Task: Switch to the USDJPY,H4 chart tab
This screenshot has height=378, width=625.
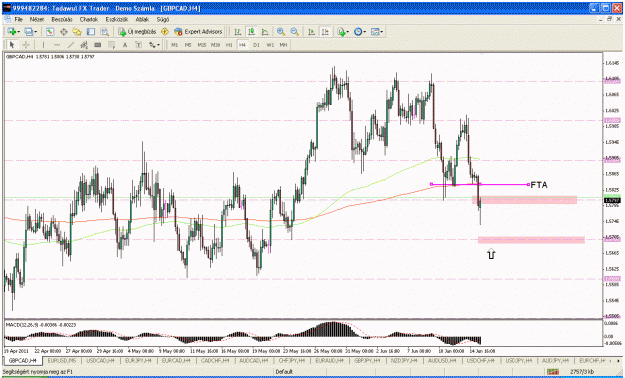Action: click(x=519, y=360)
